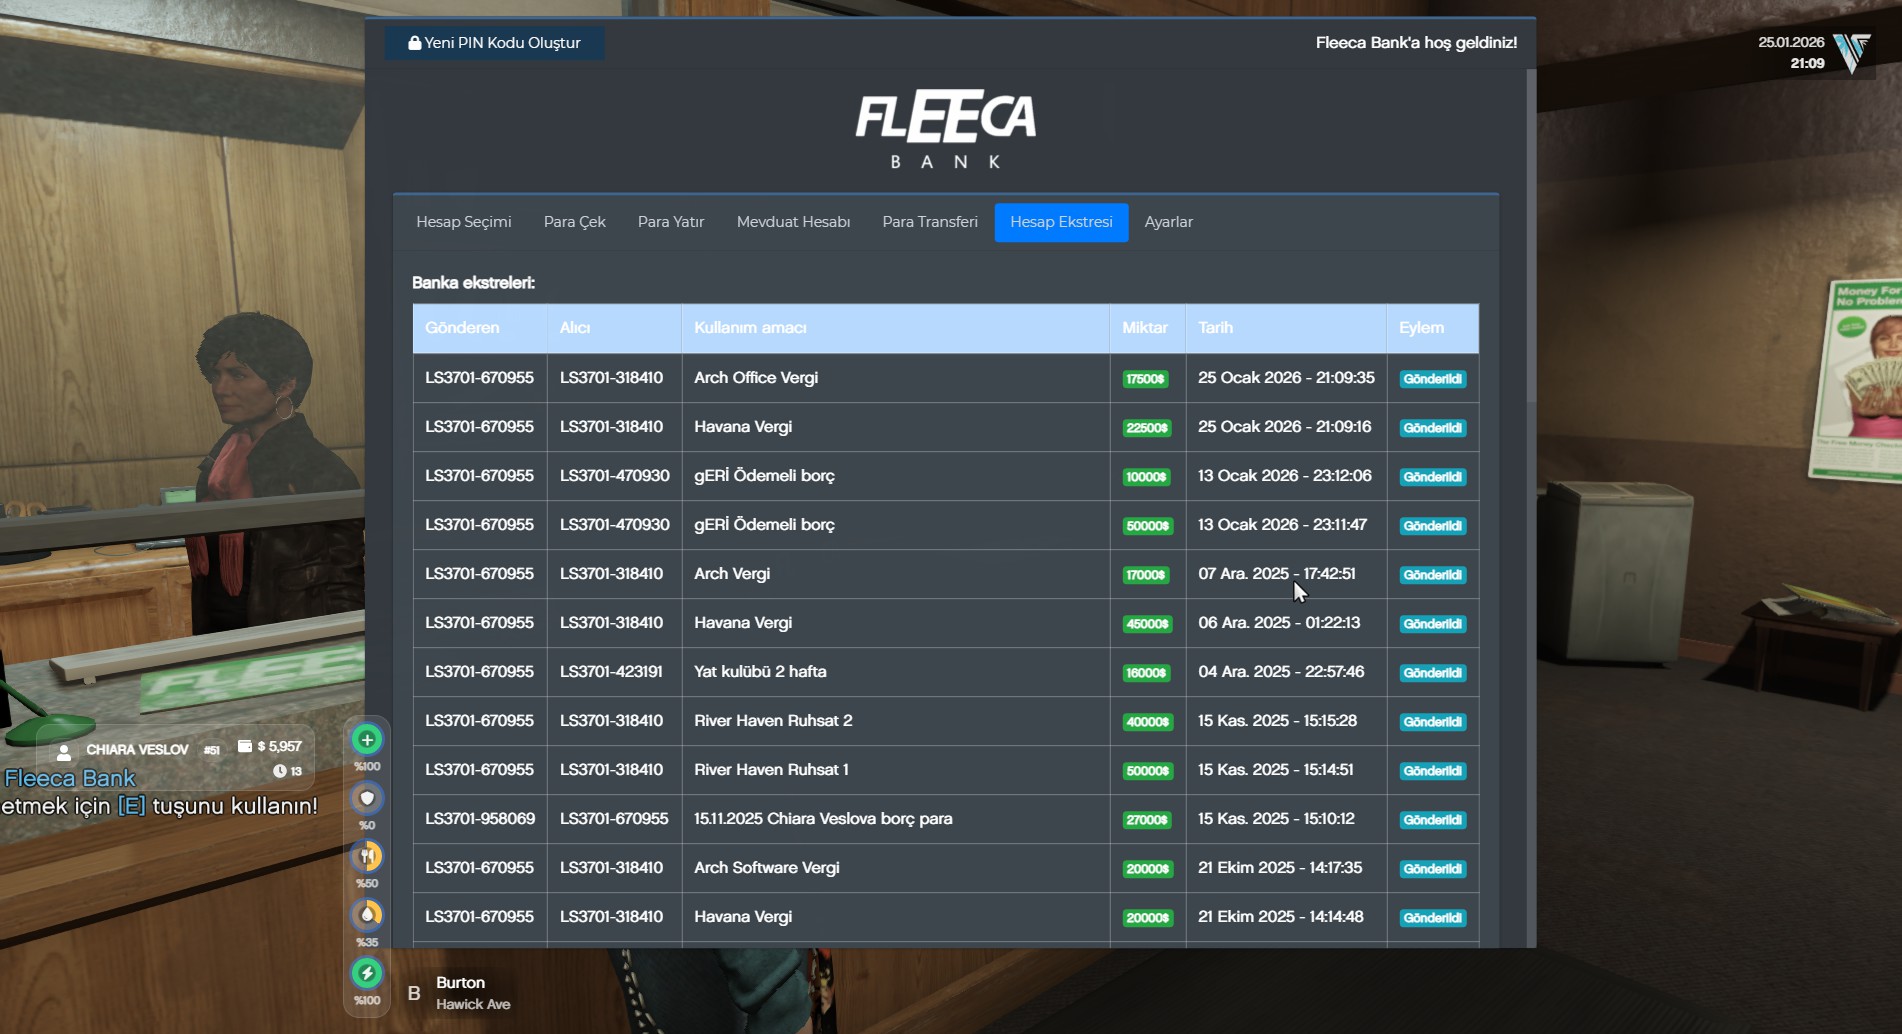Click the bank window vertical scrollbar
Image resolution: width=1902 pixels, height=1034 pixels.
tap(1530, 236)
